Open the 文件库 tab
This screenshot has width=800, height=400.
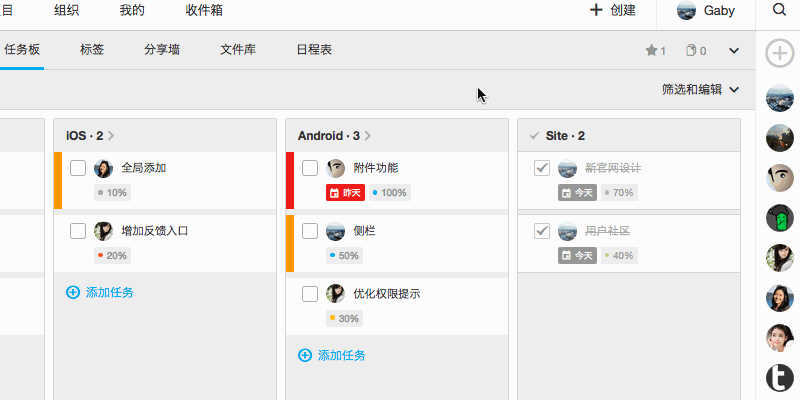tap(239, 50)
